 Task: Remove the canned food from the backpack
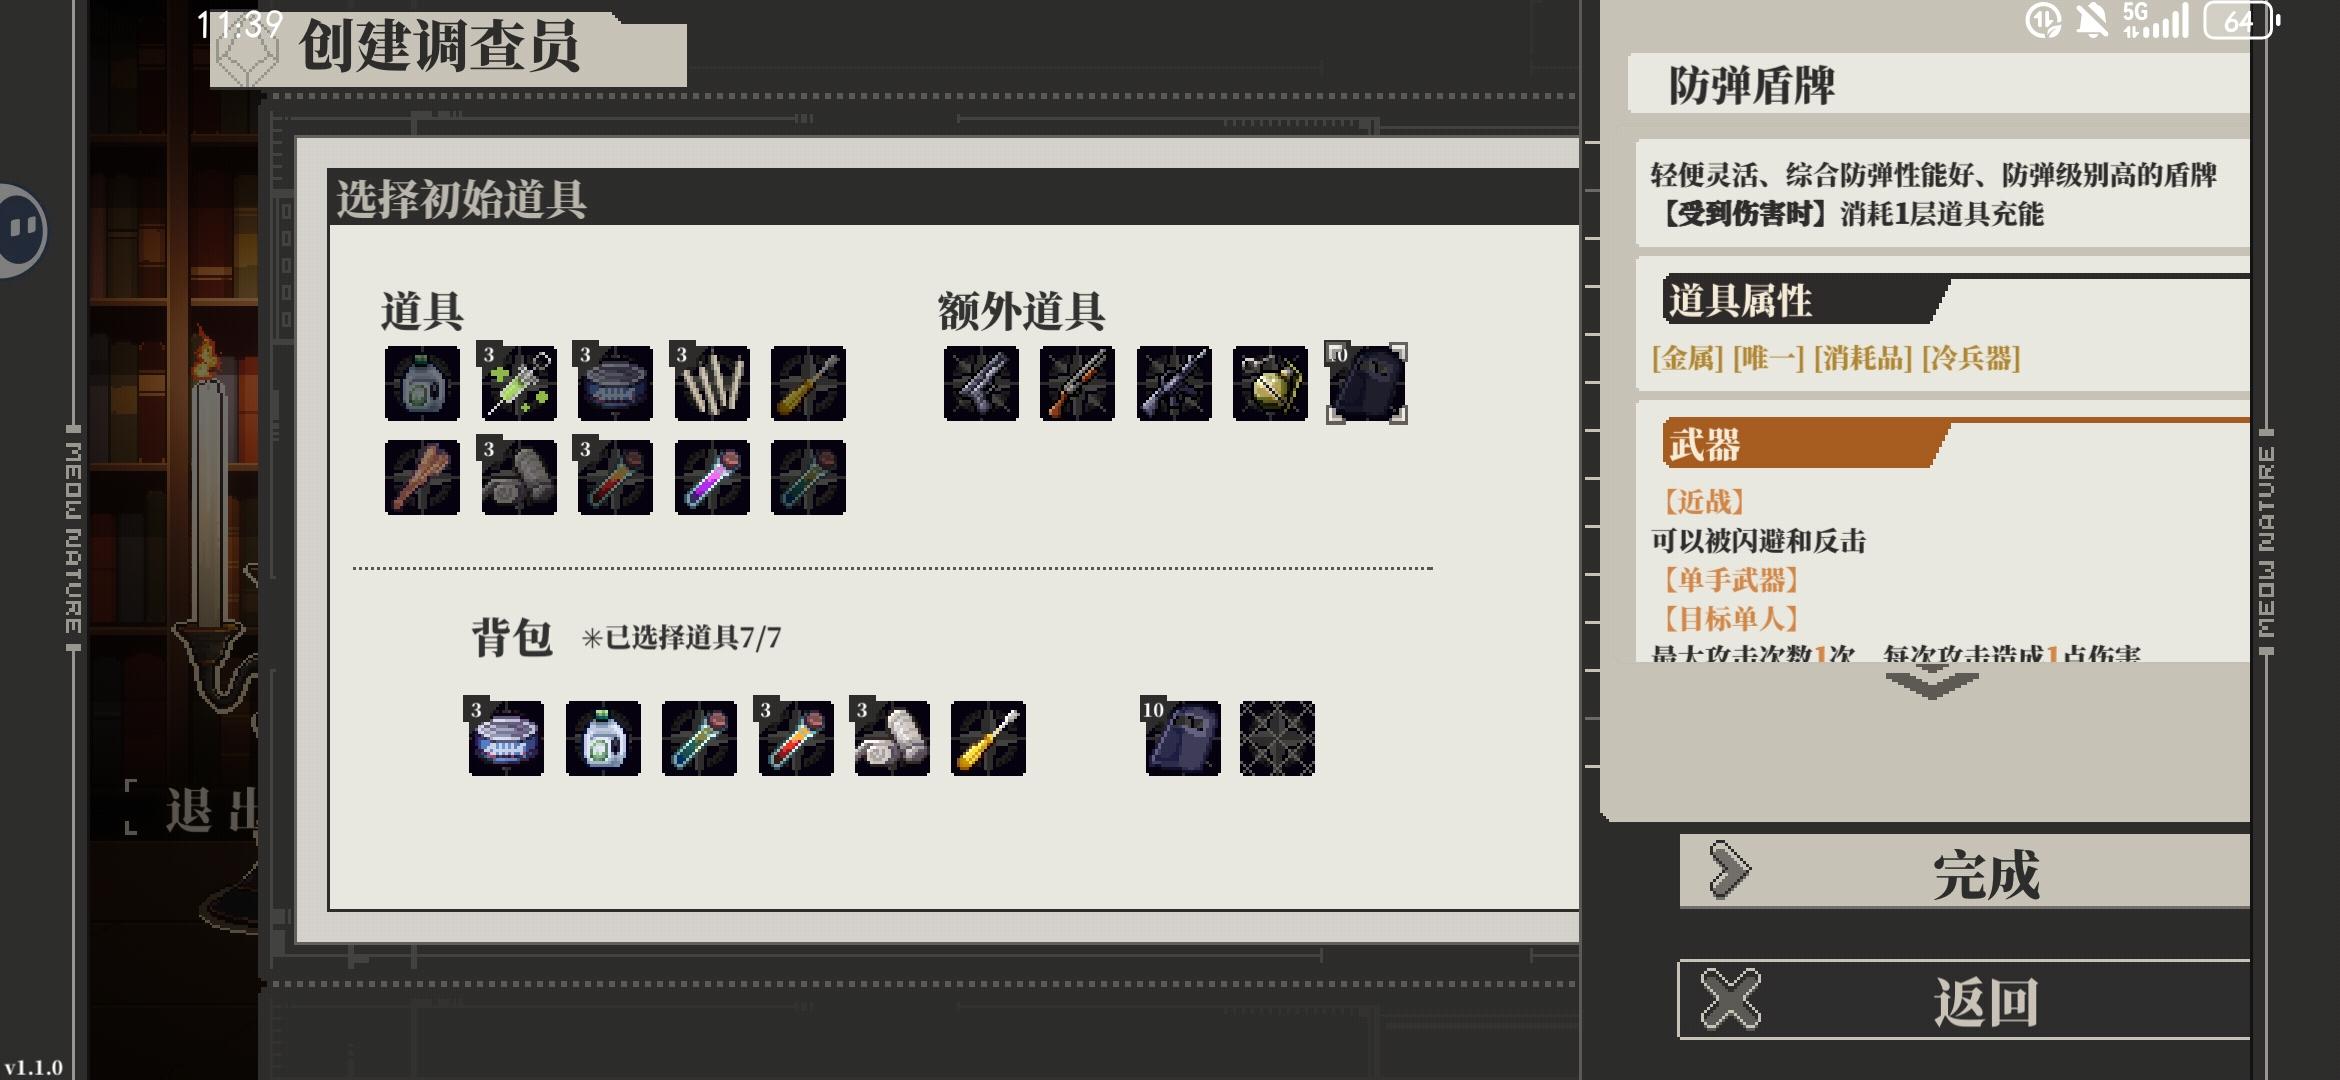(x=506, y=738)
